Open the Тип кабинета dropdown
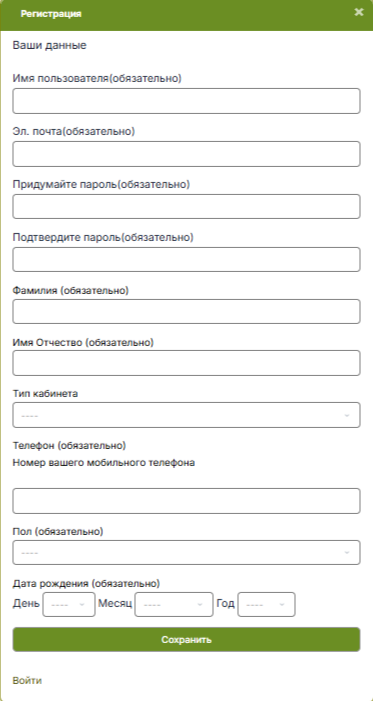This screenshot has width=373, height=701. tap(186, 415)
